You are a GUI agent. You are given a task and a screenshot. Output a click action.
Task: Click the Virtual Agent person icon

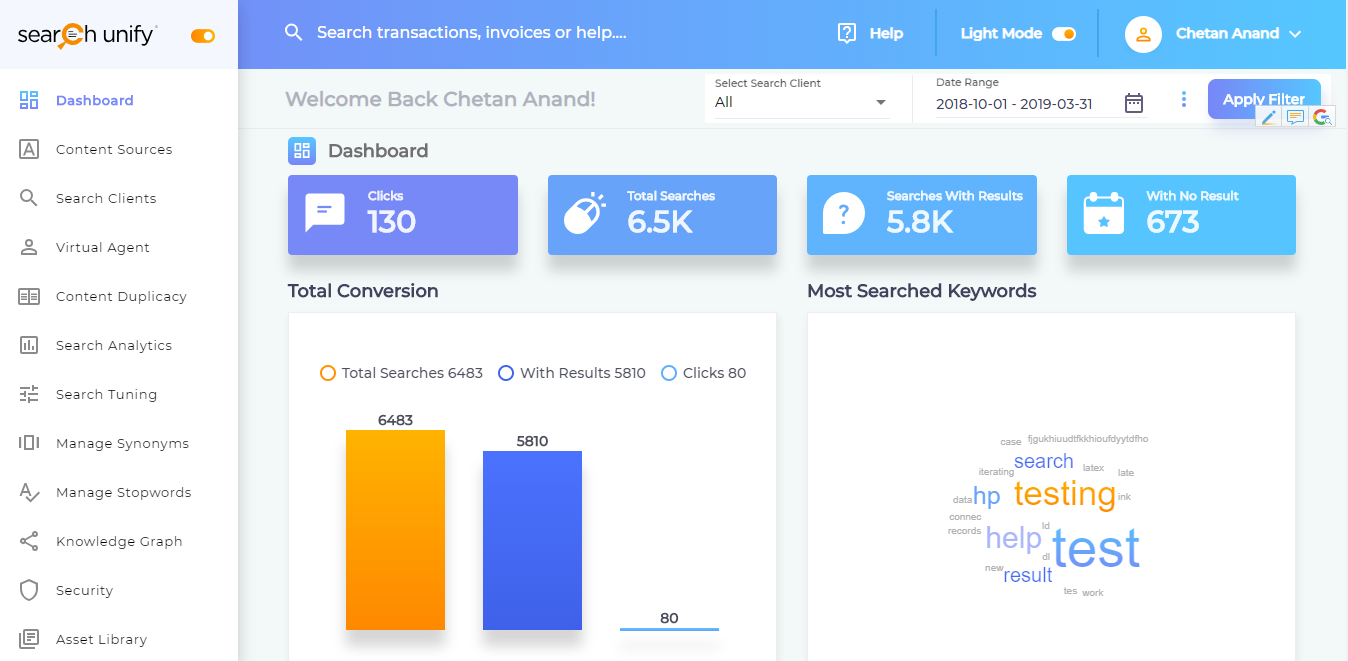pyautogui.click(x=29, y=247)
